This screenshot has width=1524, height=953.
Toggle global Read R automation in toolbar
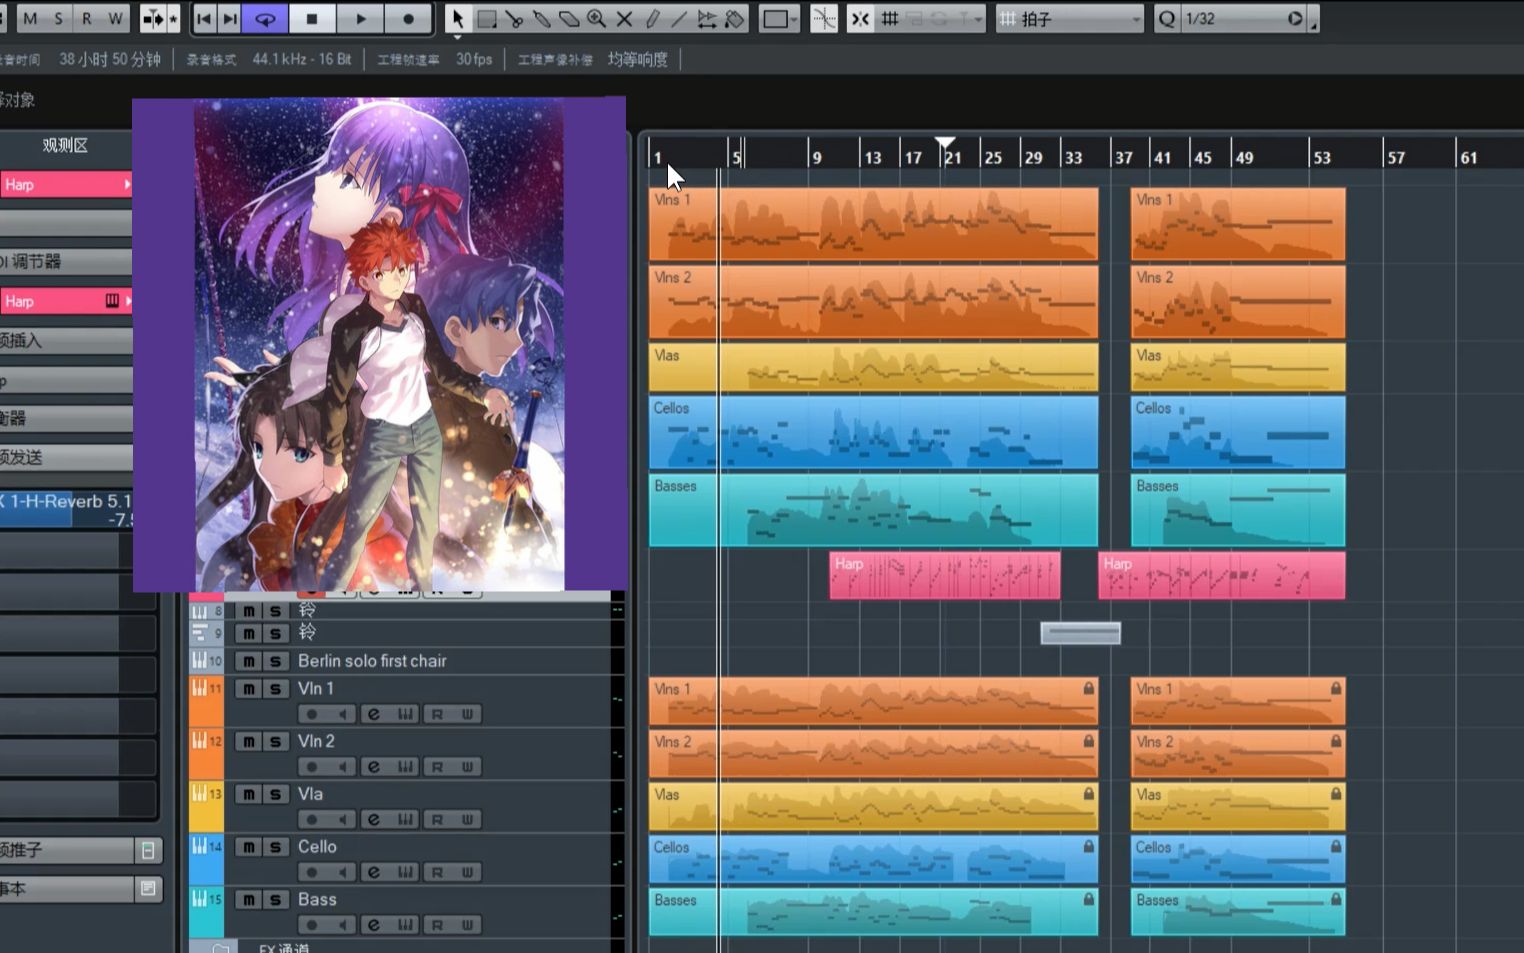coord(87,19)
